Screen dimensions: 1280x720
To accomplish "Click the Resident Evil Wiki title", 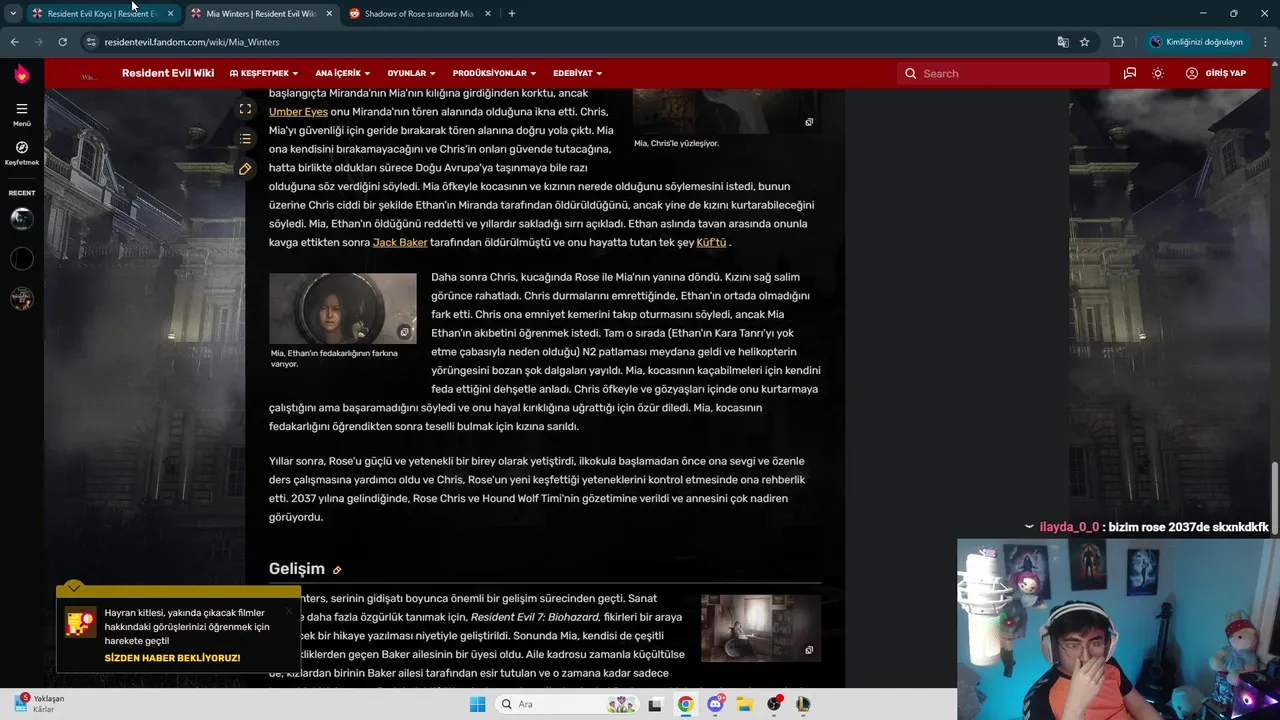I will point(168,73).
